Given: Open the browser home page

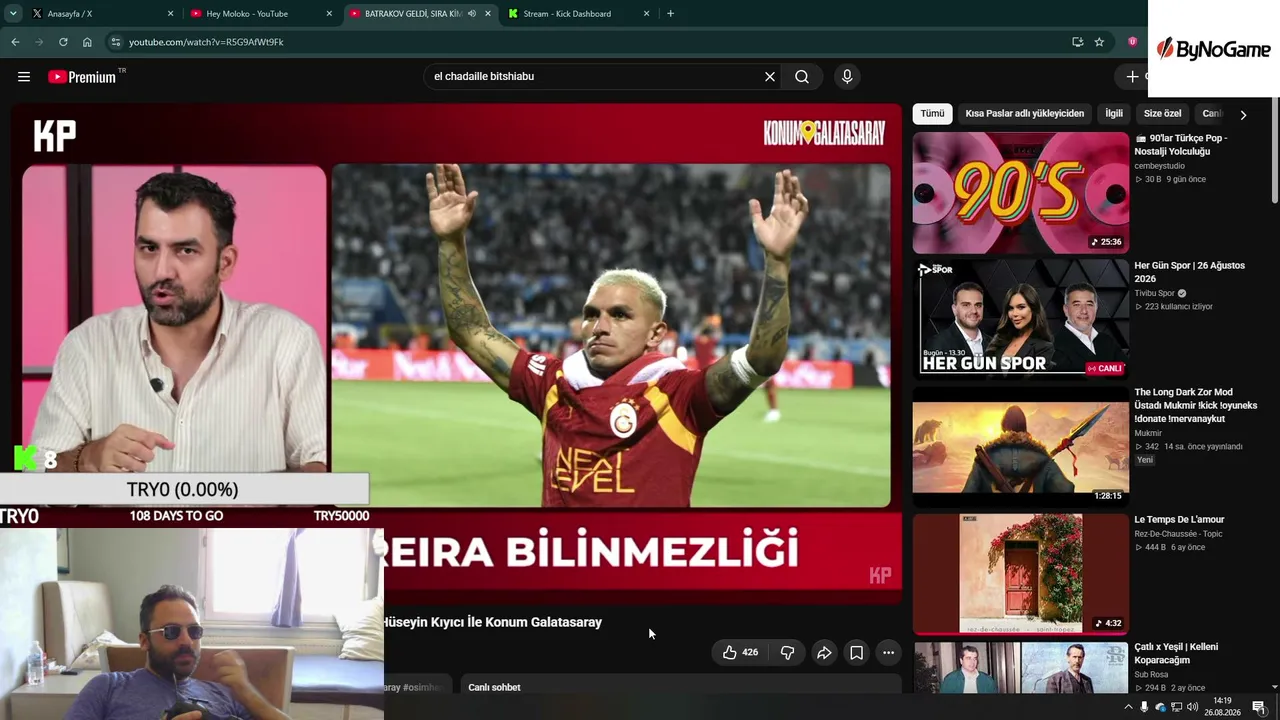Looking at the screenshot, I should click(x=87, y=42).
